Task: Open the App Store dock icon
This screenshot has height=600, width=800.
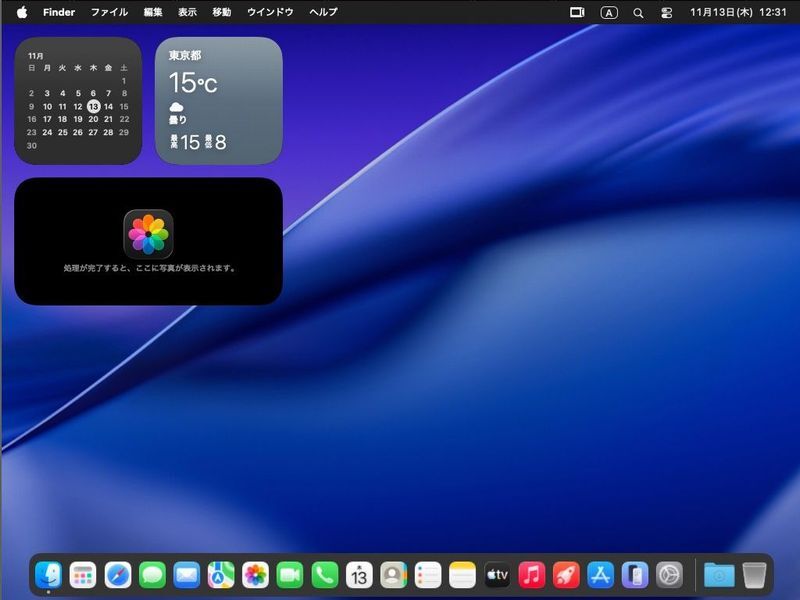Action: click(x=600, y=575)
